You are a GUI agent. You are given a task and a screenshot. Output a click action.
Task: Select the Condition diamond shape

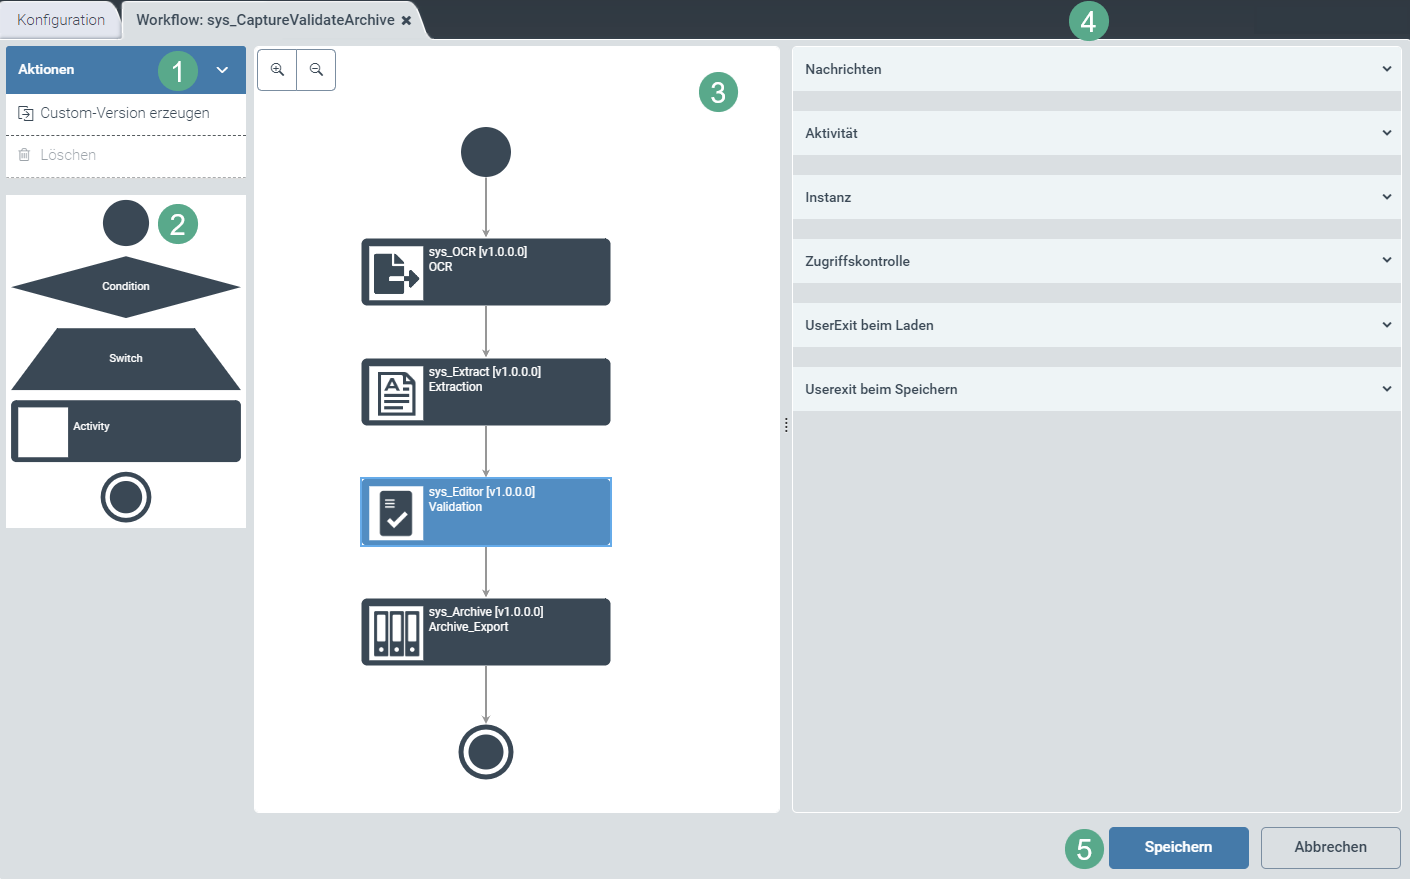pos(125,286)
